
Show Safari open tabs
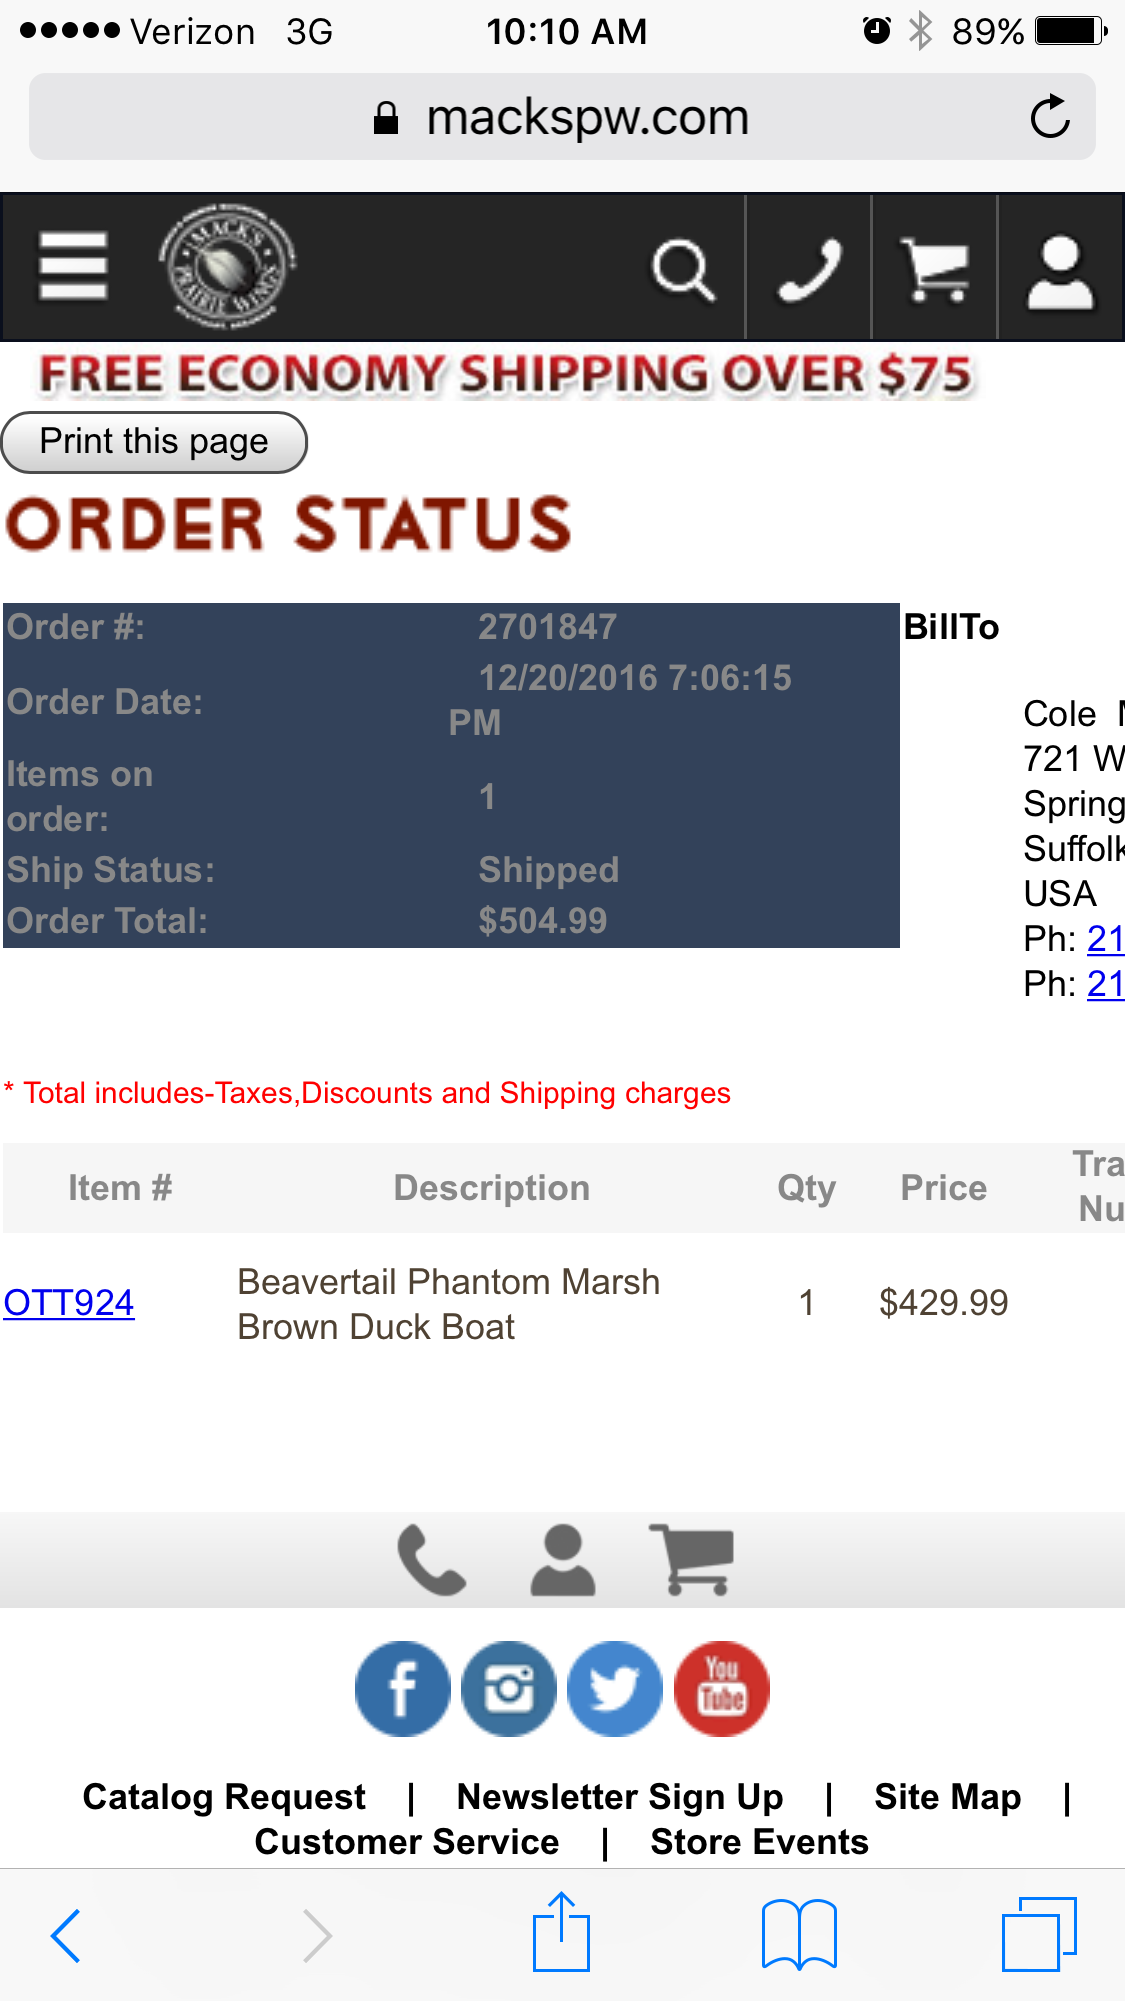click(1039, 1934)
